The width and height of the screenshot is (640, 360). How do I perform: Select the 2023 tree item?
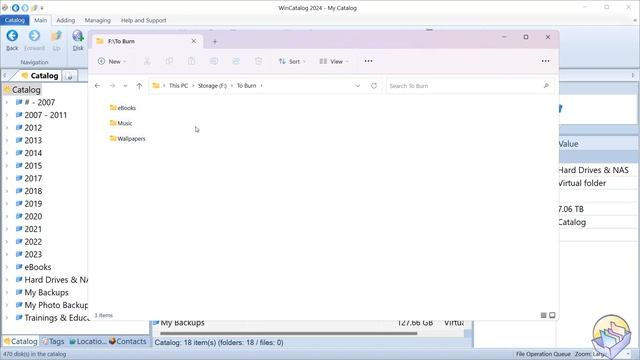[29, 254]
